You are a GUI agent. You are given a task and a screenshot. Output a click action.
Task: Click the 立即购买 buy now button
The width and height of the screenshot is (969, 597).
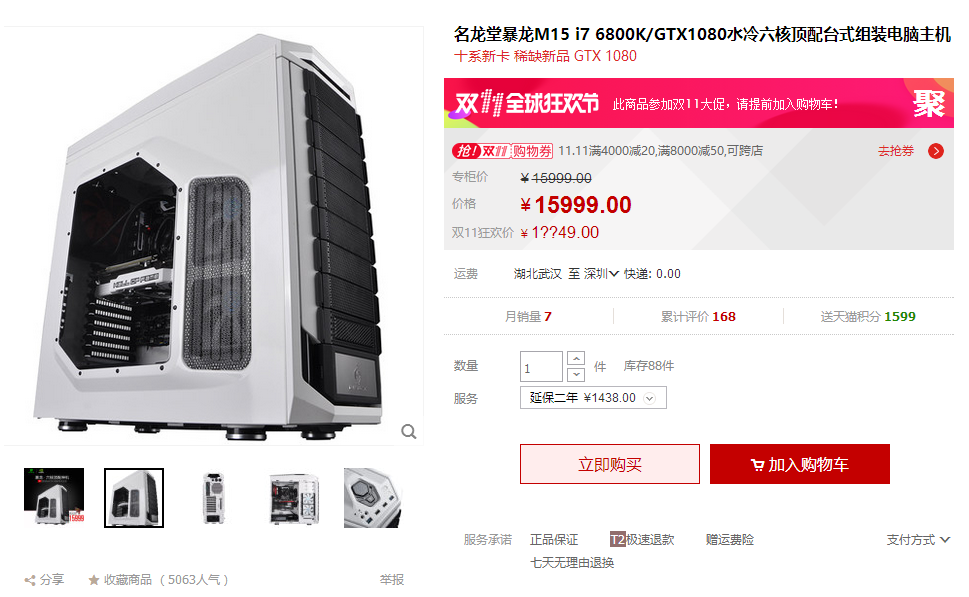click(x=609, y=464)
